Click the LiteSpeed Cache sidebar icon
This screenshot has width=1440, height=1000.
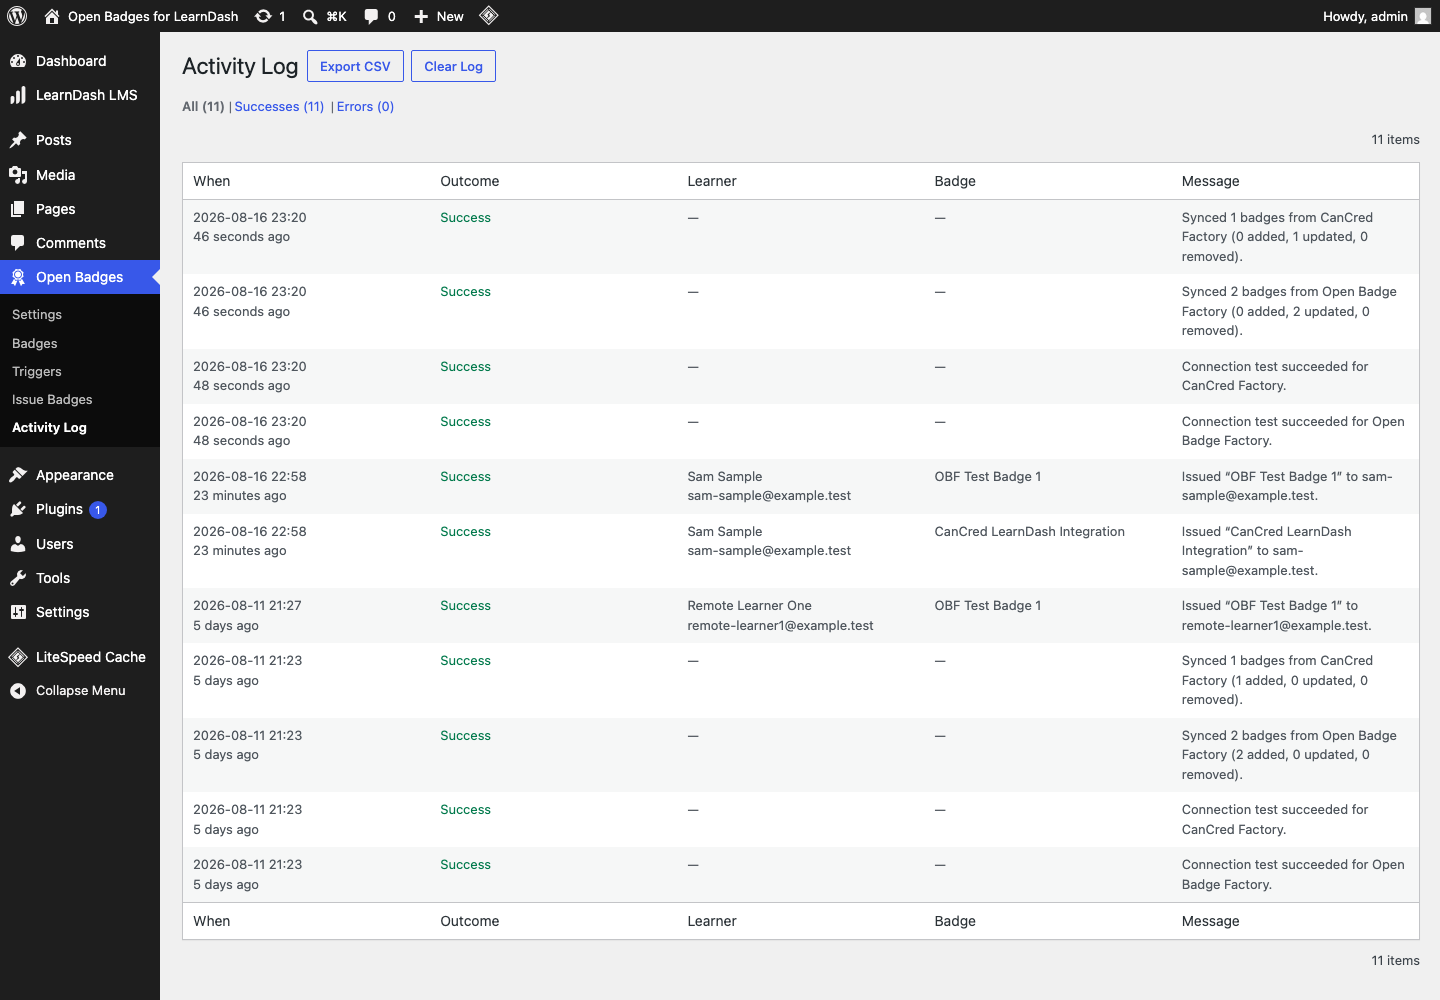pos(18,657)
